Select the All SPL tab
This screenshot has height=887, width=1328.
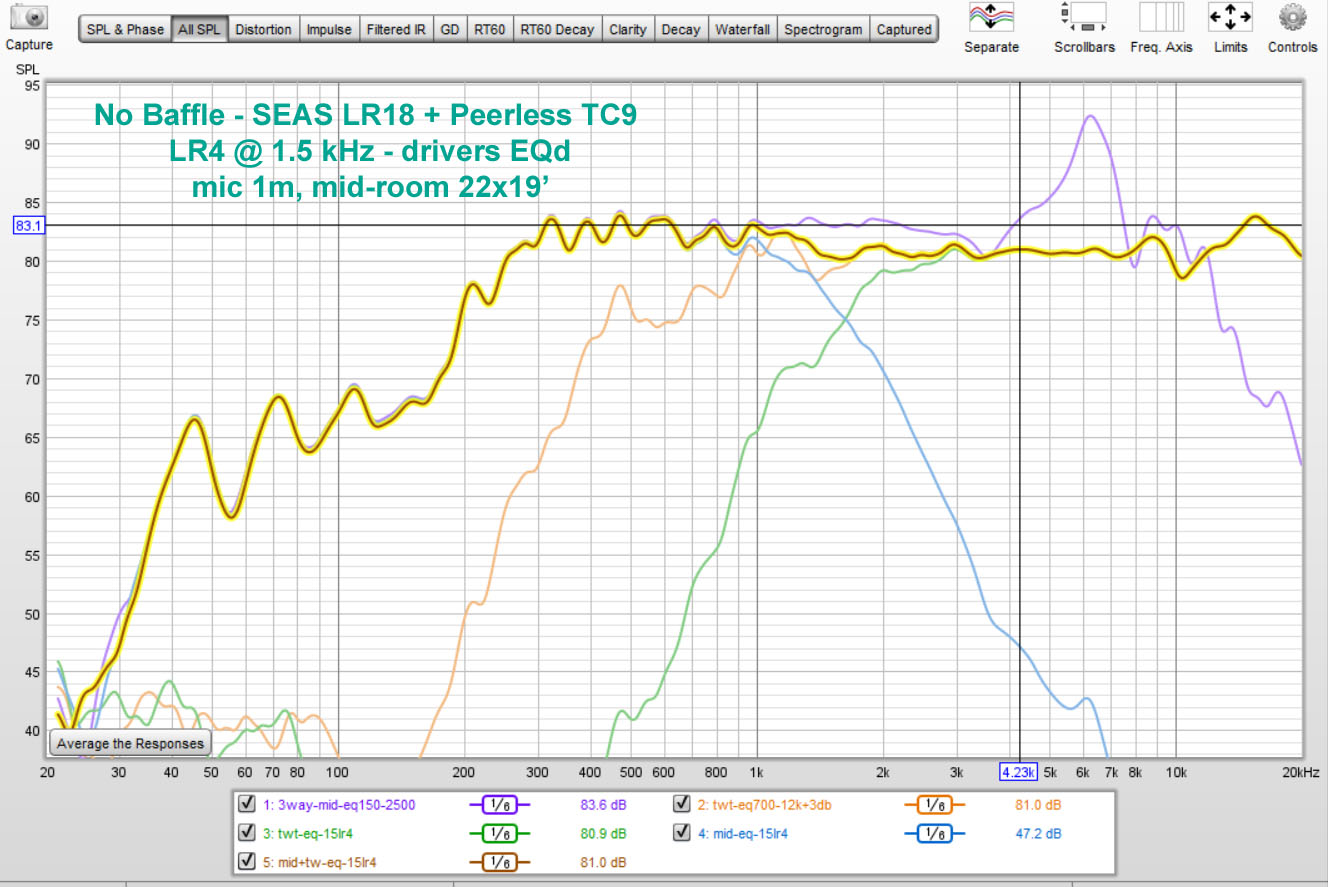click(x=199, y=30)
